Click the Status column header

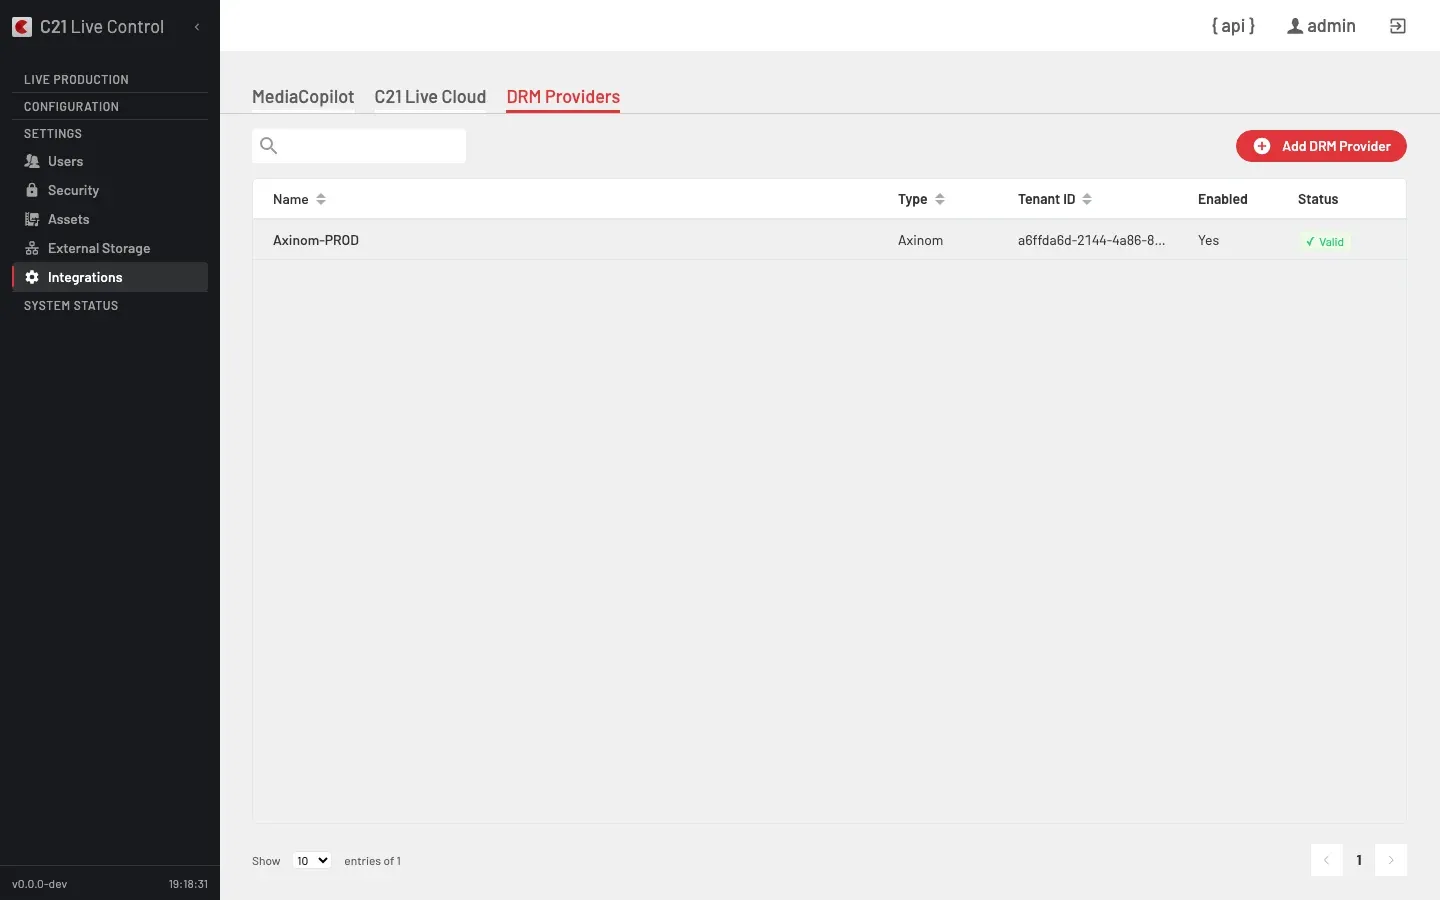[1317, 199]
